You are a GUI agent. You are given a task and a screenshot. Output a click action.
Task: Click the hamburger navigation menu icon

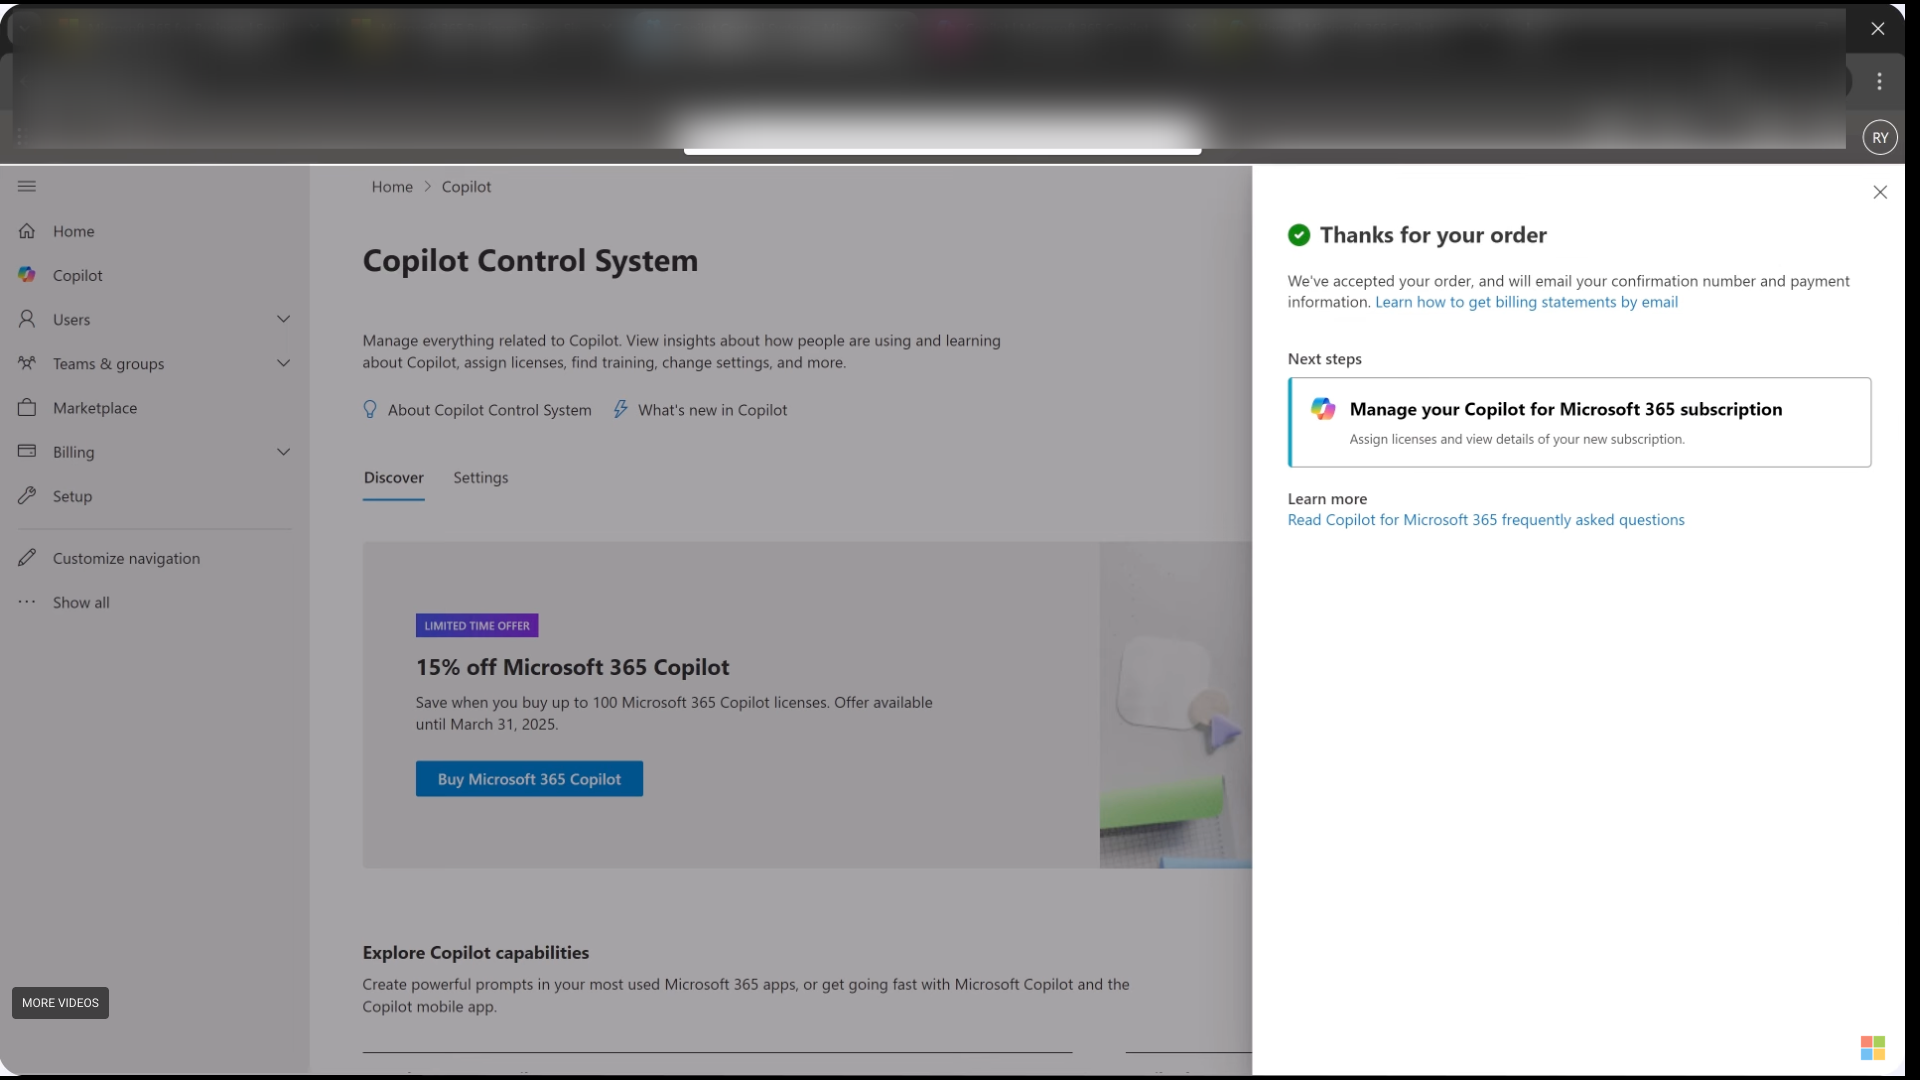tap(27, 186)
